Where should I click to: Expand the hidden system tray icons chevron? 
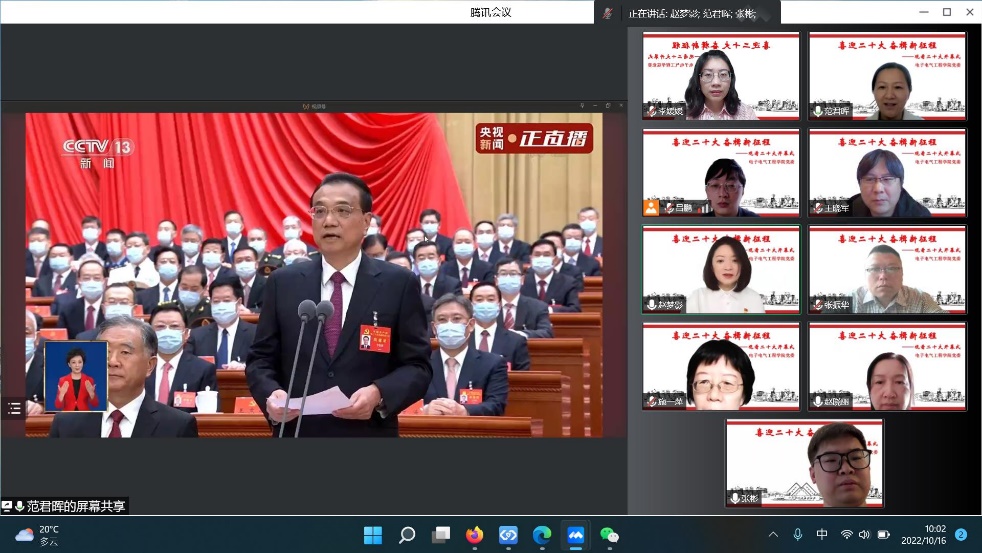coord(772,535)
